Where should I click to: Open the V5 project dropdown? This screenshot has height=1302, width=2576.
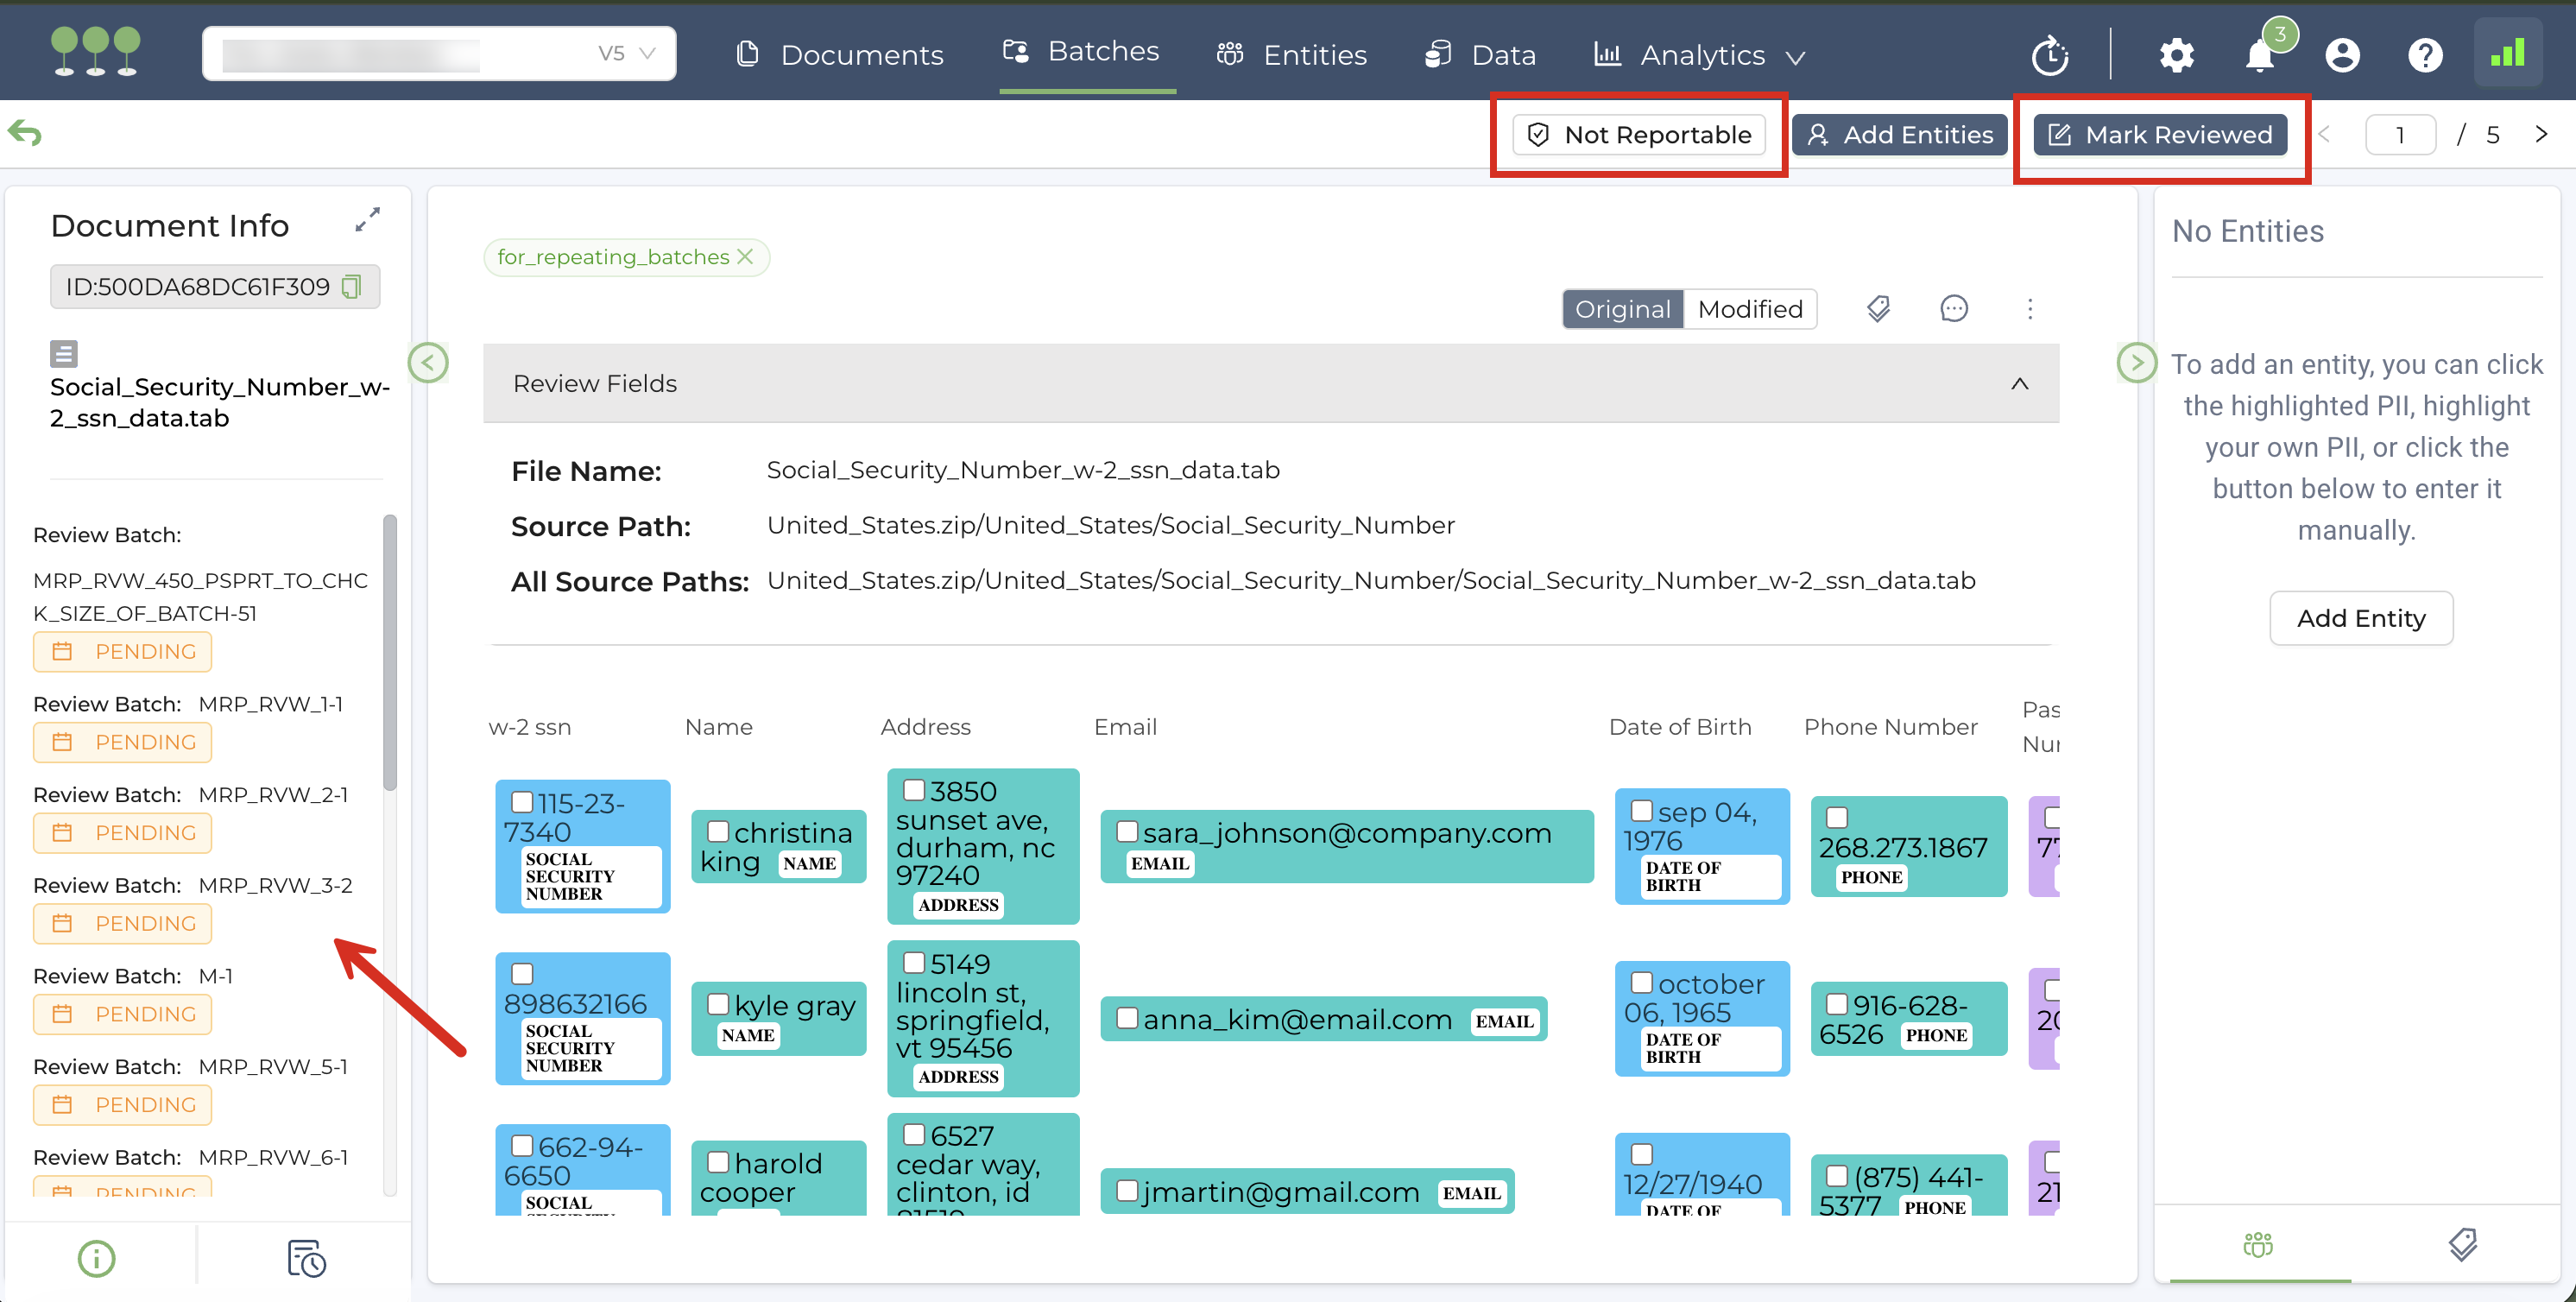click(646, 53)
